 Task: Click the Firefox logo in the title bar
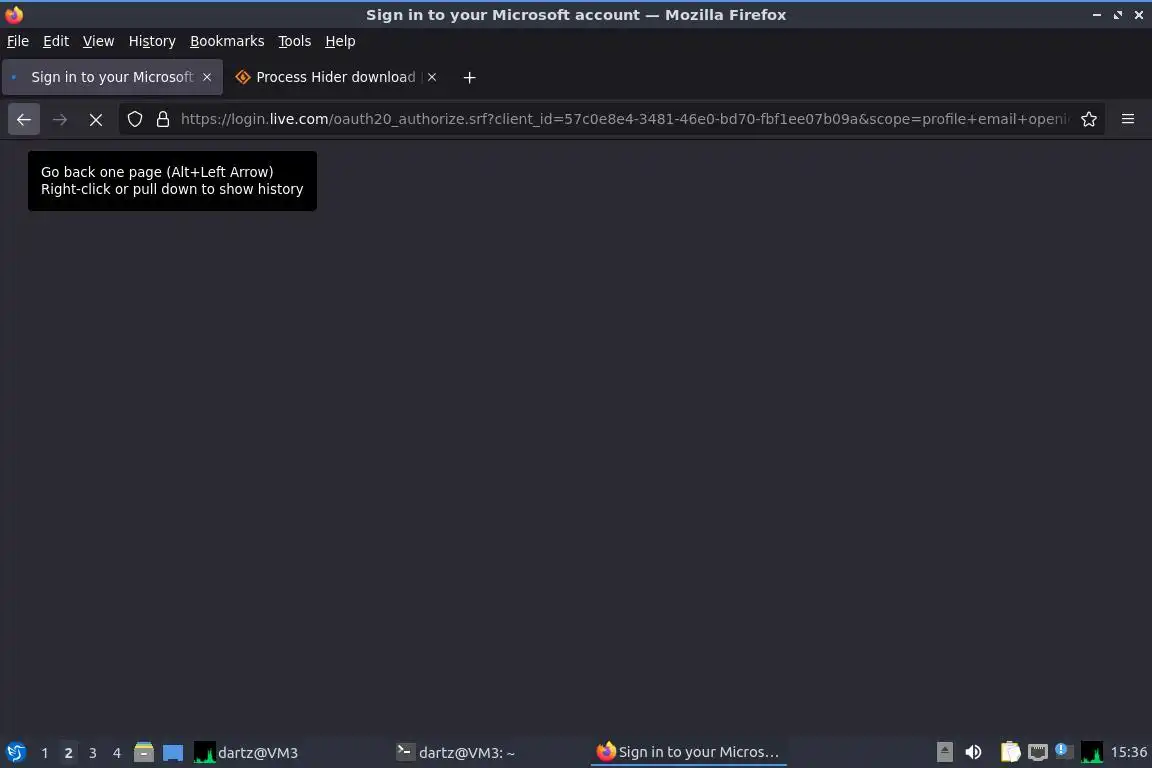(14, 15)
